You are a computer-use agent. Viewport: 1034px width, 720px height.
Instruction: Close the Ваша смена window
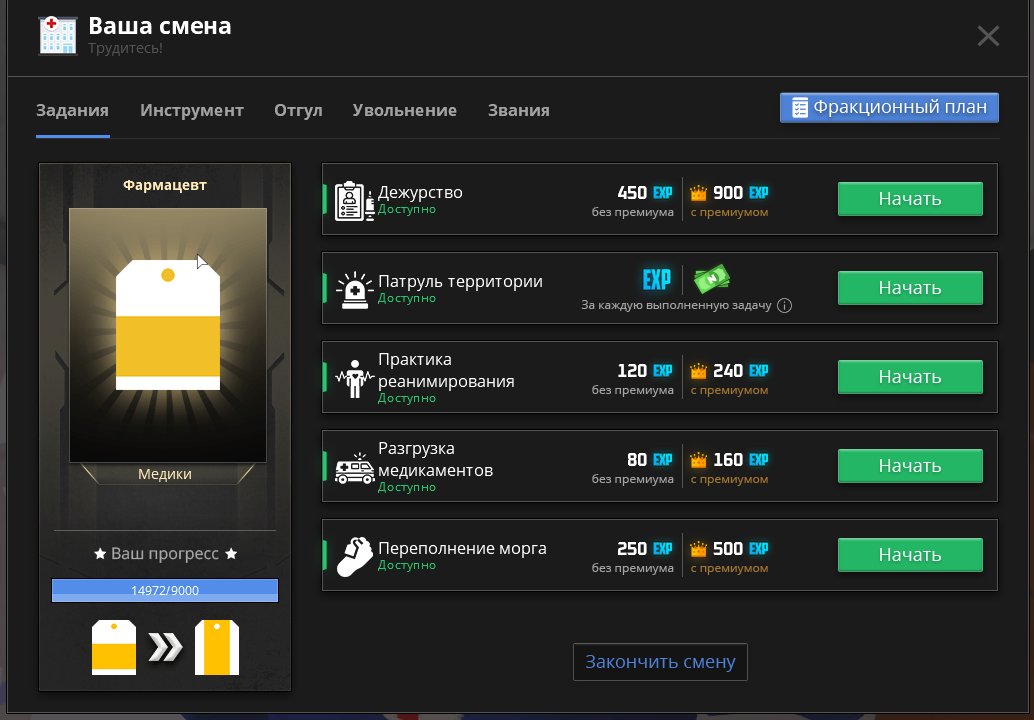point(988,36)
